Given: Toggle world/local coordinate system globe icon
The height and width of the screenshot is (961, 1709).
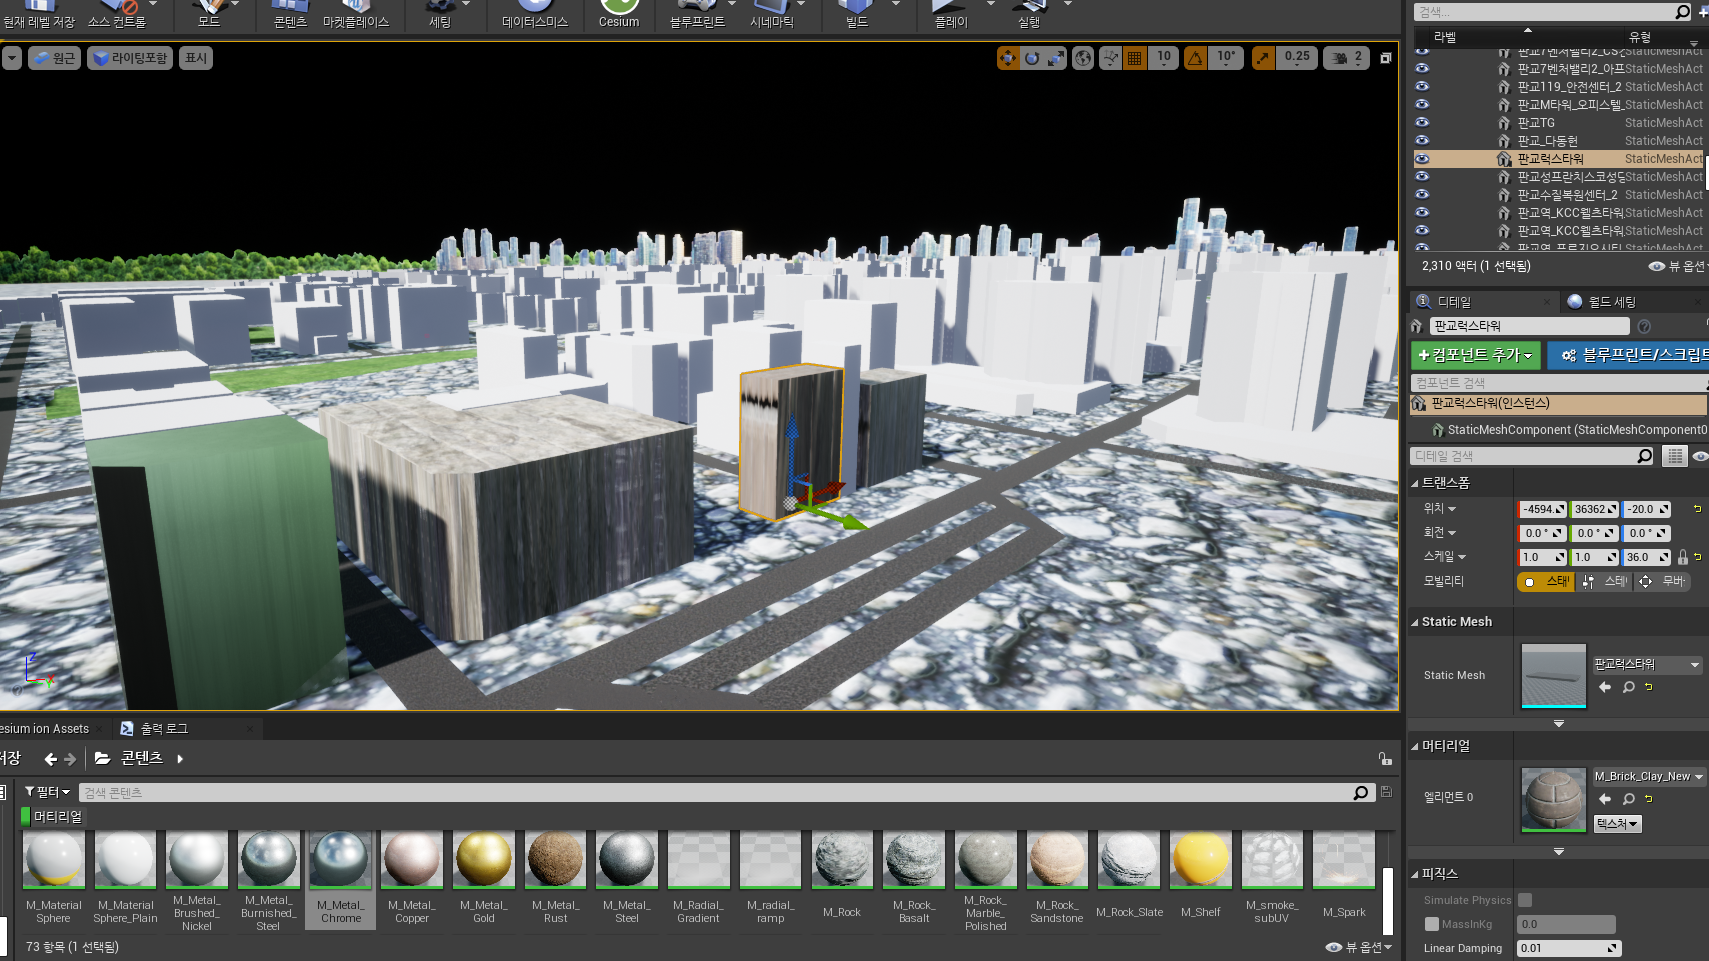Looking at the screenshot, I should tap(1083, 58).
